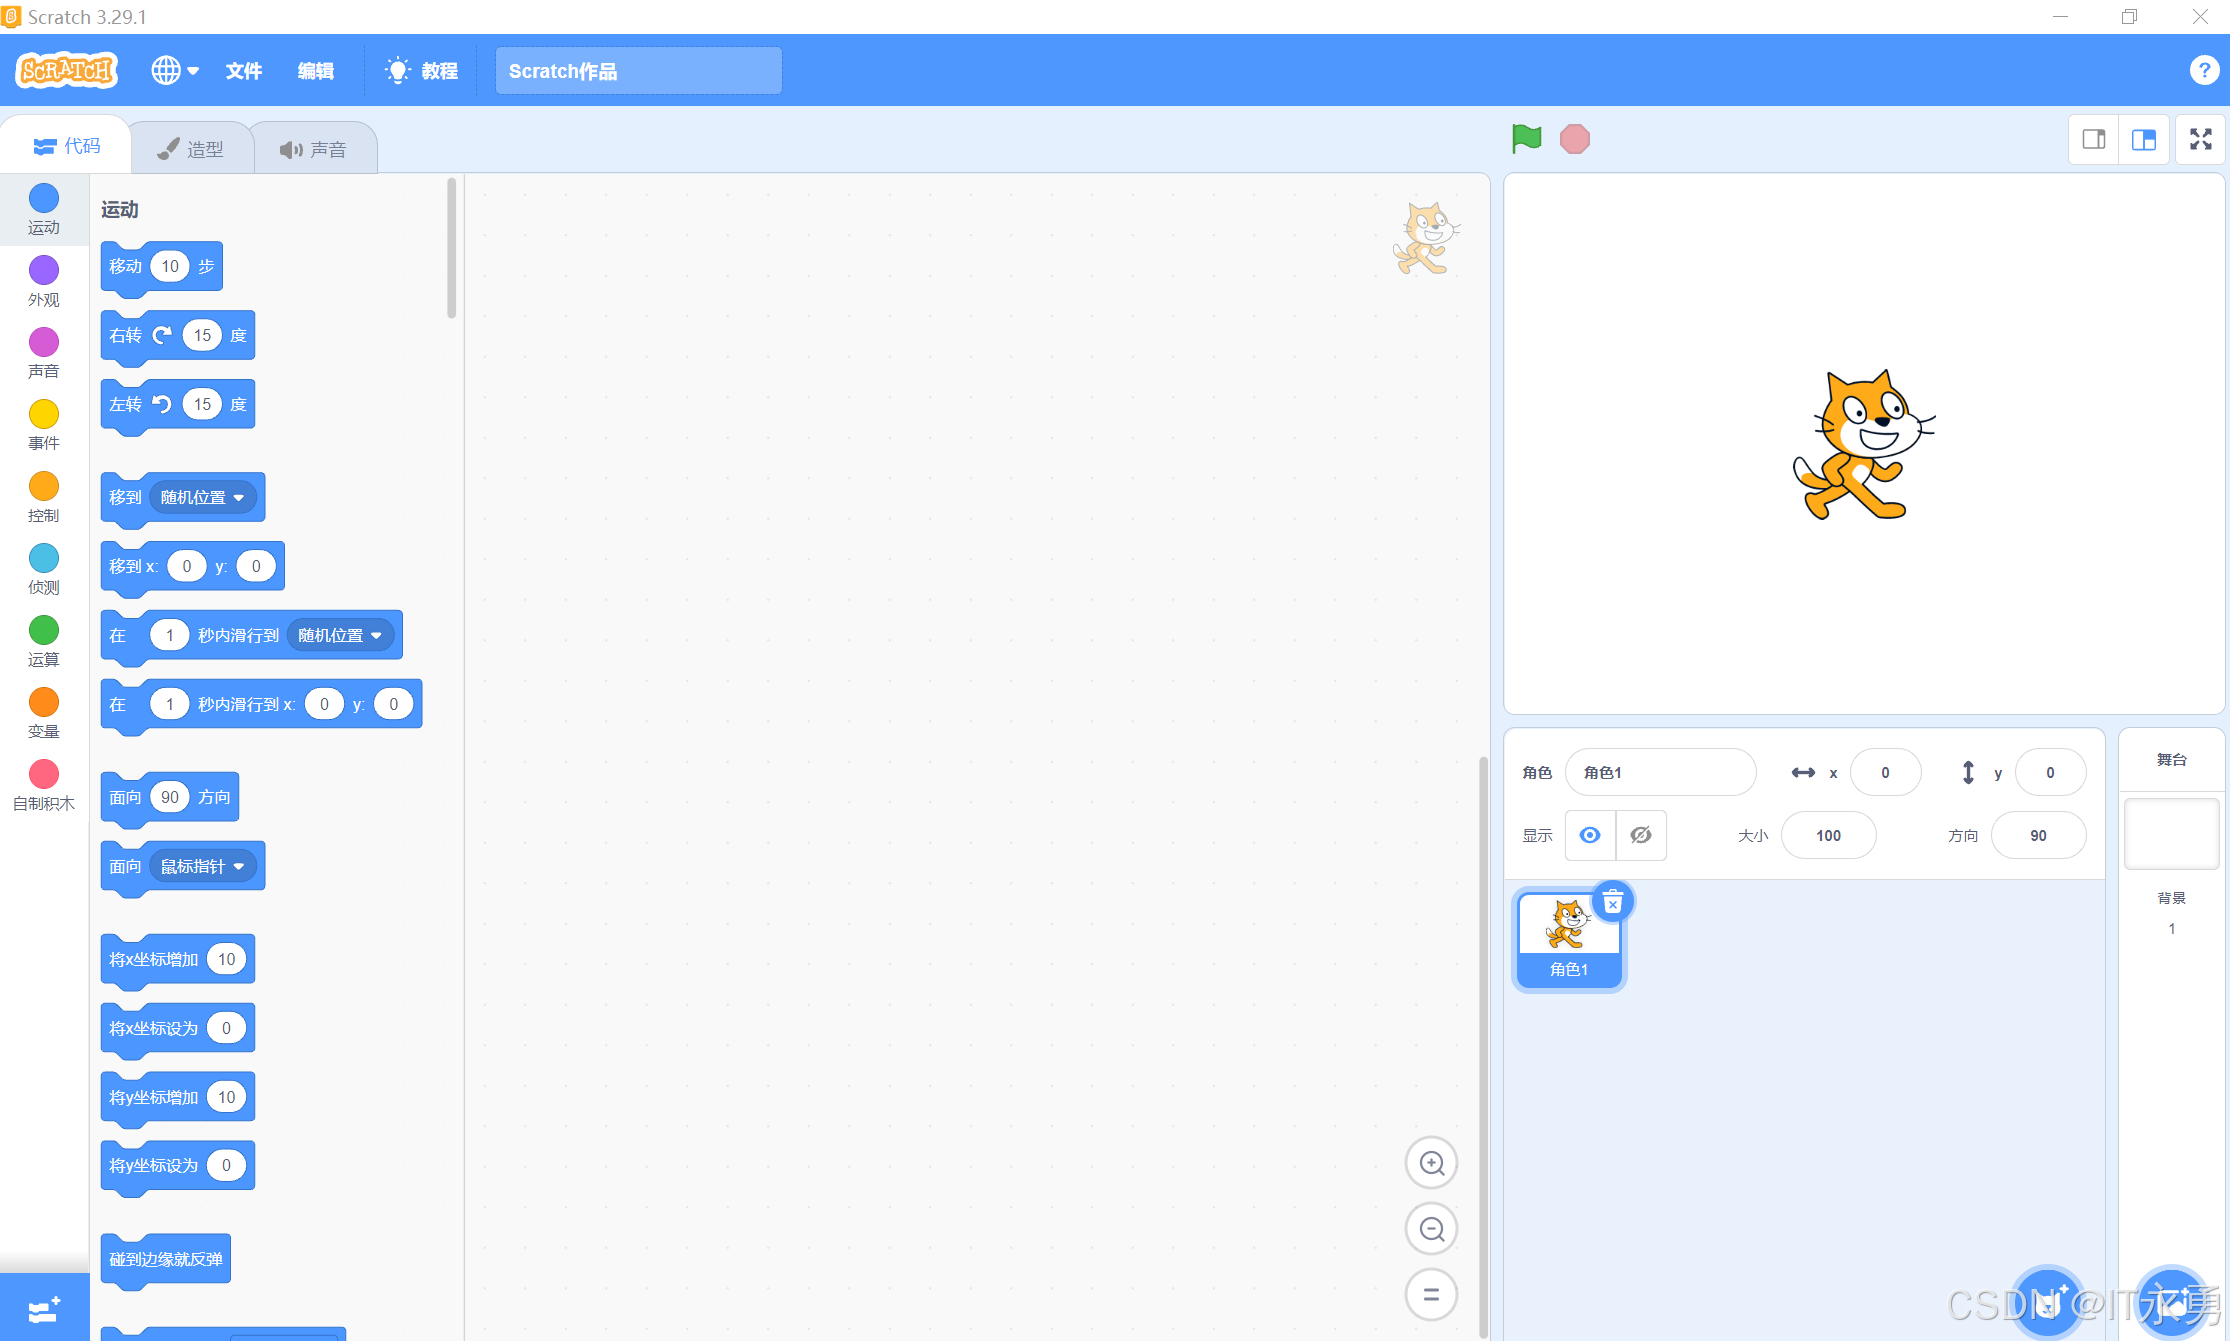Screen dimensions: 2230x1341
Task: Switch to the 声音 sounds tab
Action: (314, 149)
